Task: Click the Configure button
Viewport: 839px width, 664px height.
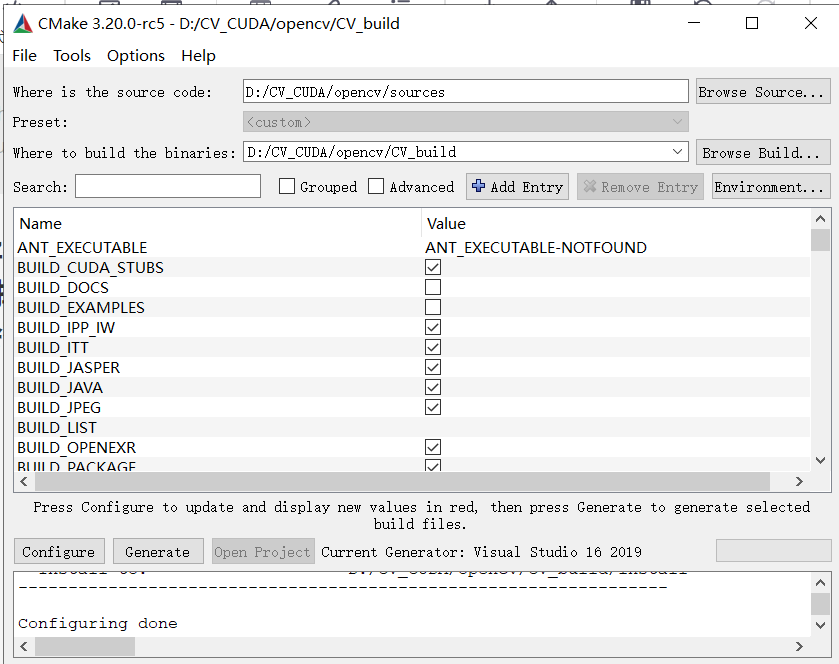Action: pos(59,552)
